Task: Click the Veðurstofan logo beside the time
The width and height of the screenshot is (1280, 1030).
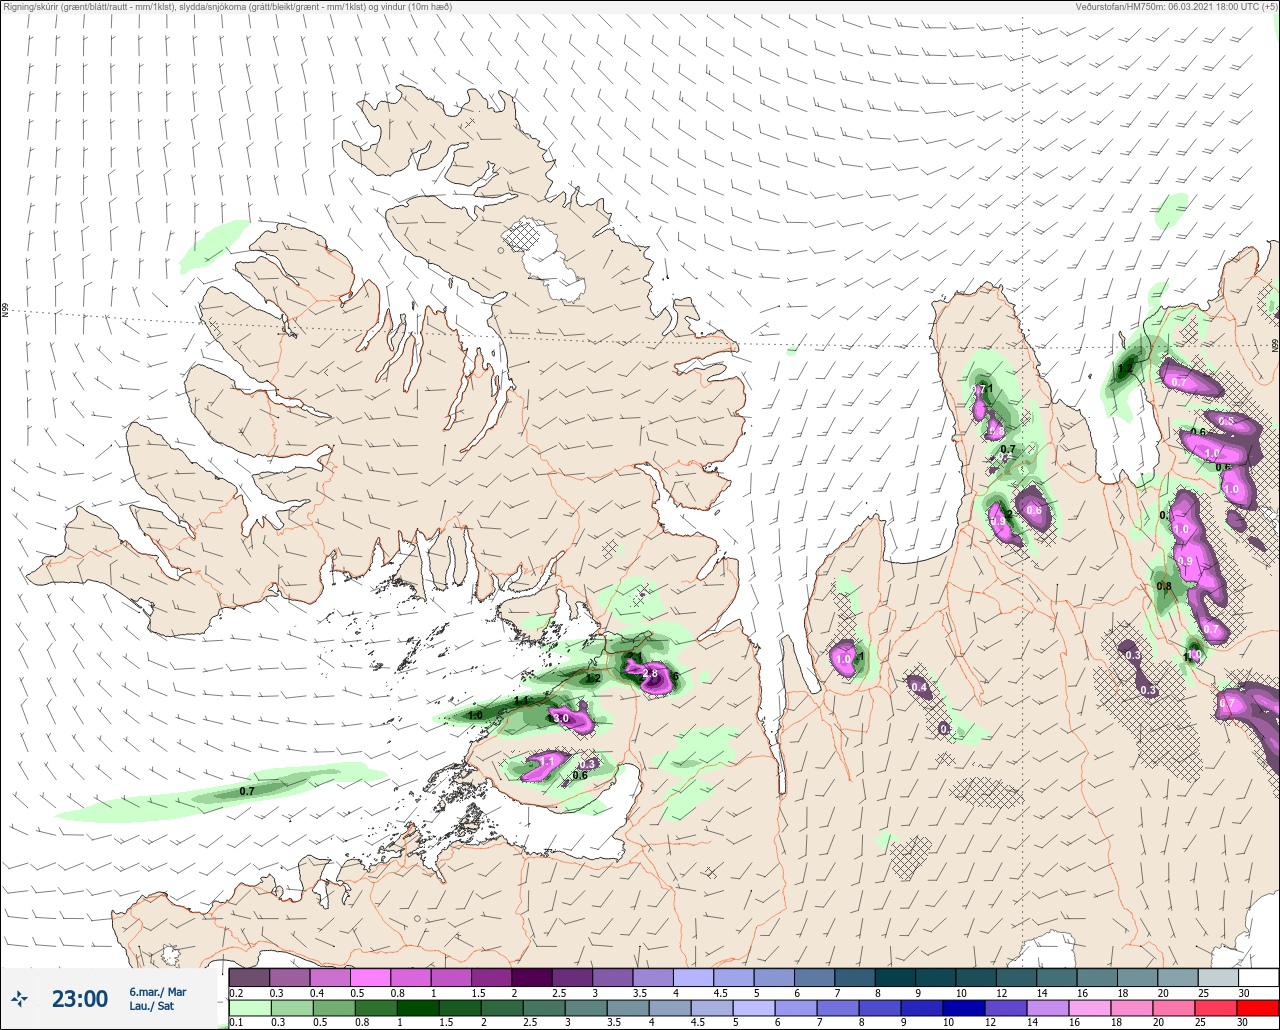Action: click(19, 998)
